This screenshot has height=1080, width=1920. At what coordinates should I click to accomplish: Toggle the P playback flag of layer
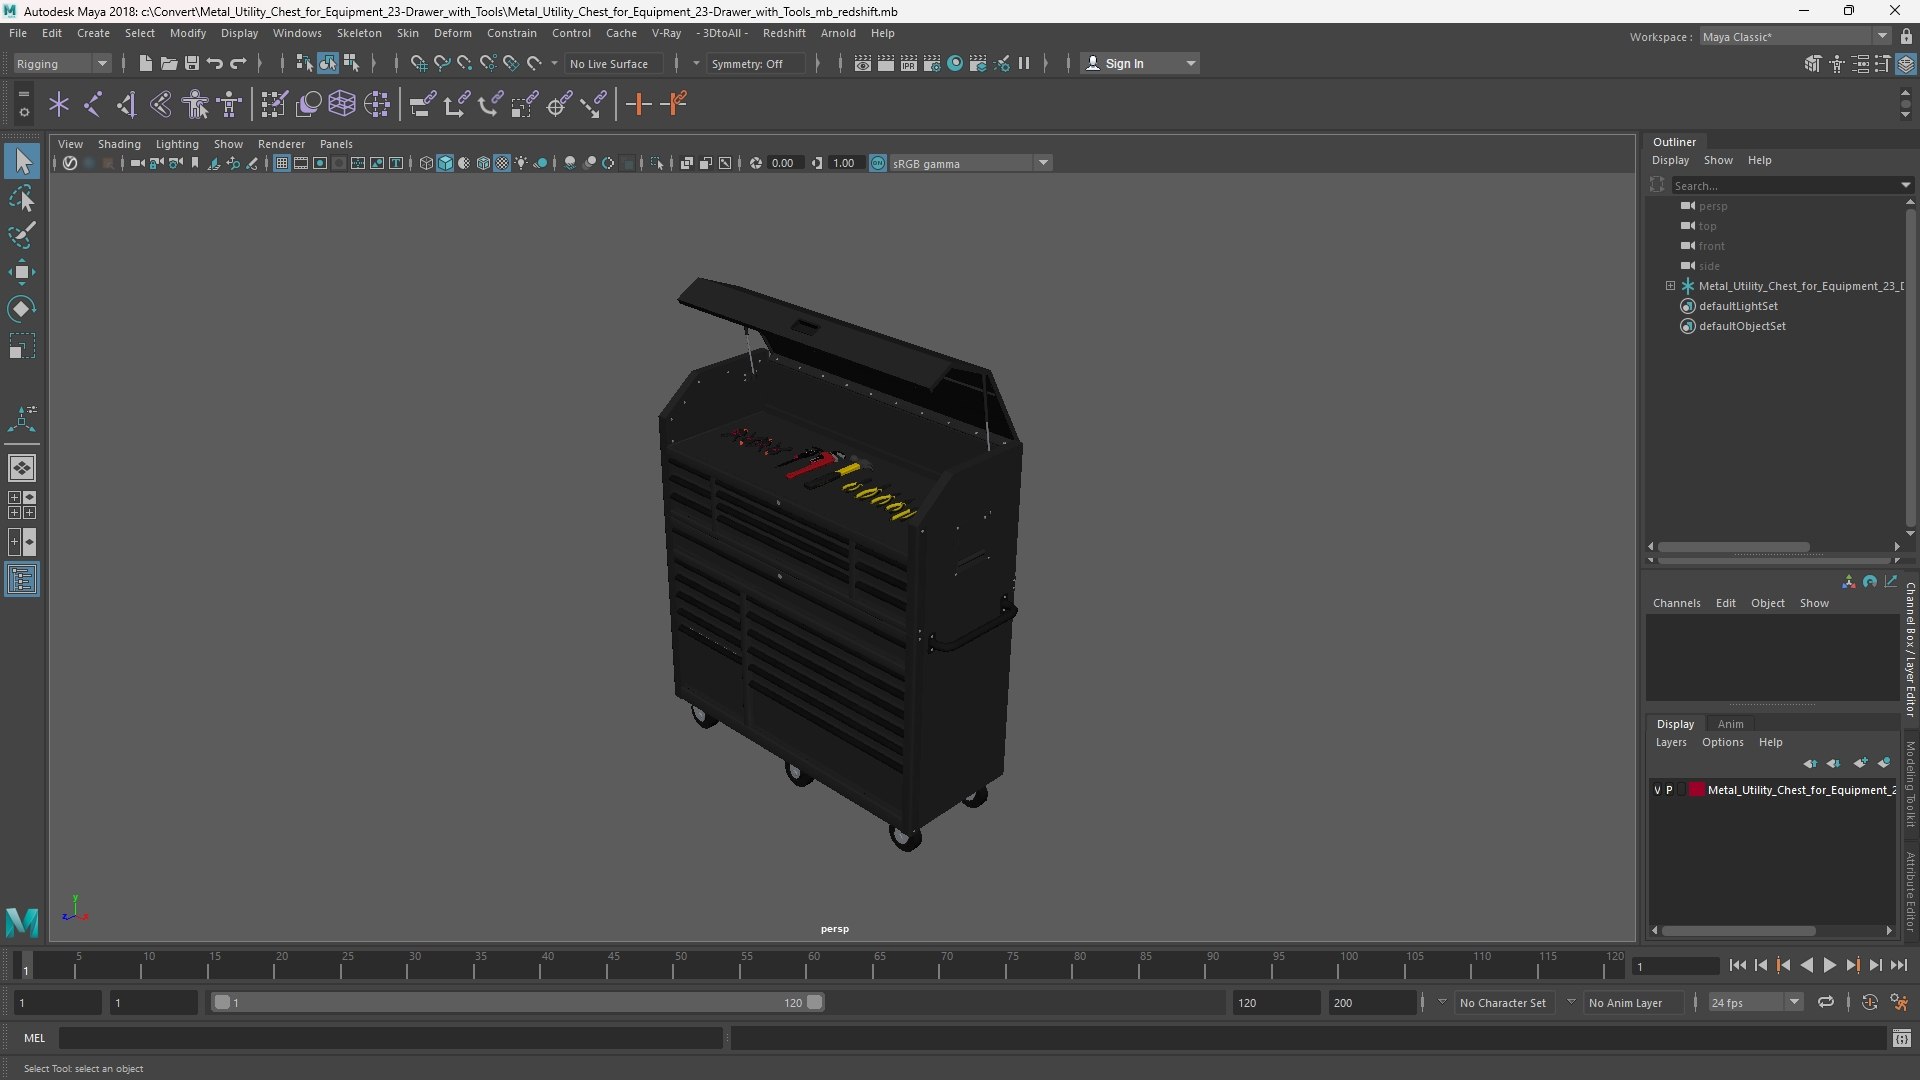click(1669, 790)
